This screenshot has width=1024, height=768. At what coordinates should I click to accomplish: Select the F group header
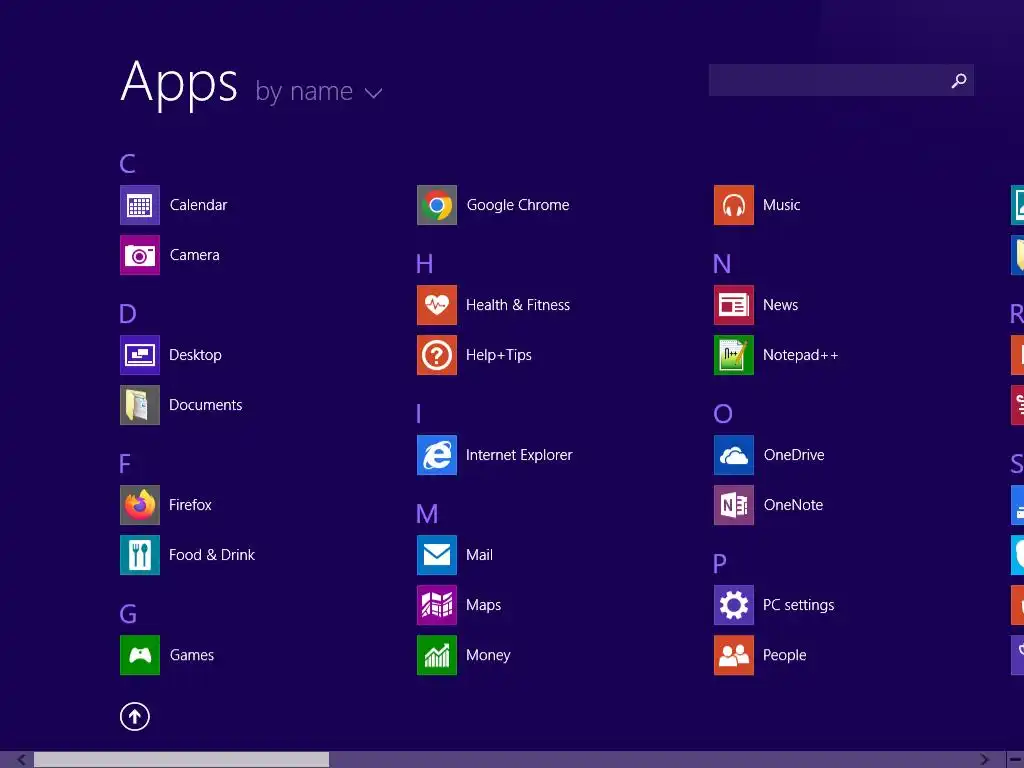pos(125,464)
